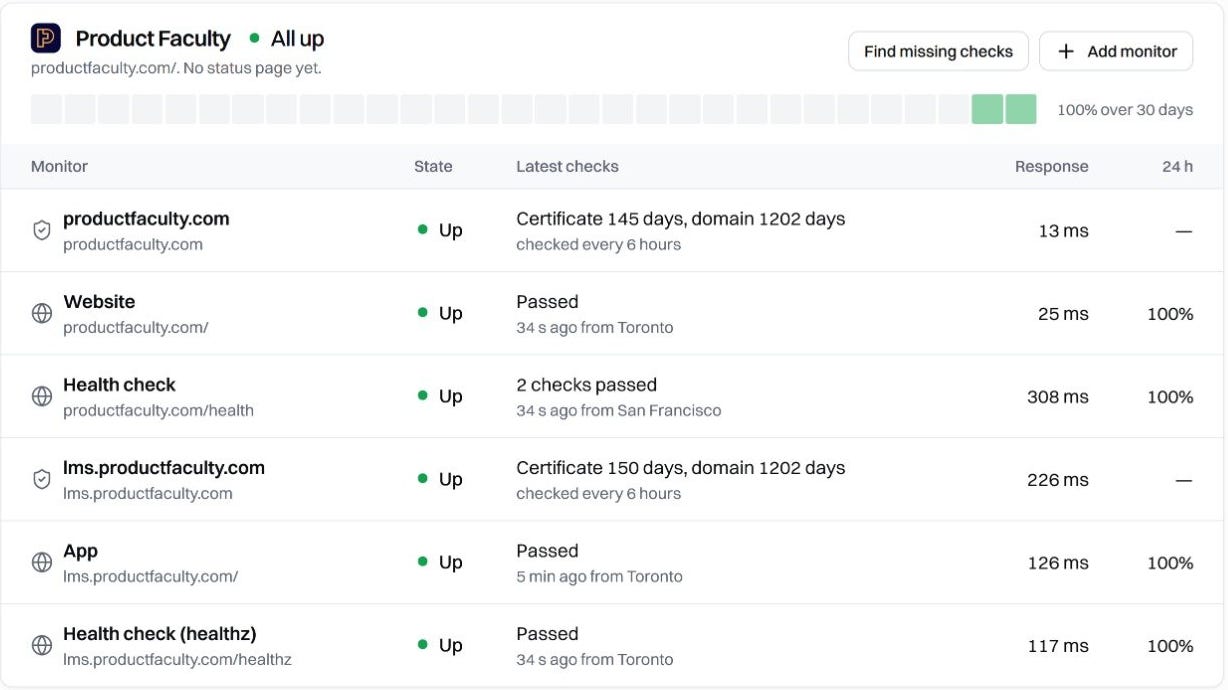Click the 100% uptime in Website row
1228x690 pixels.
1170,314
